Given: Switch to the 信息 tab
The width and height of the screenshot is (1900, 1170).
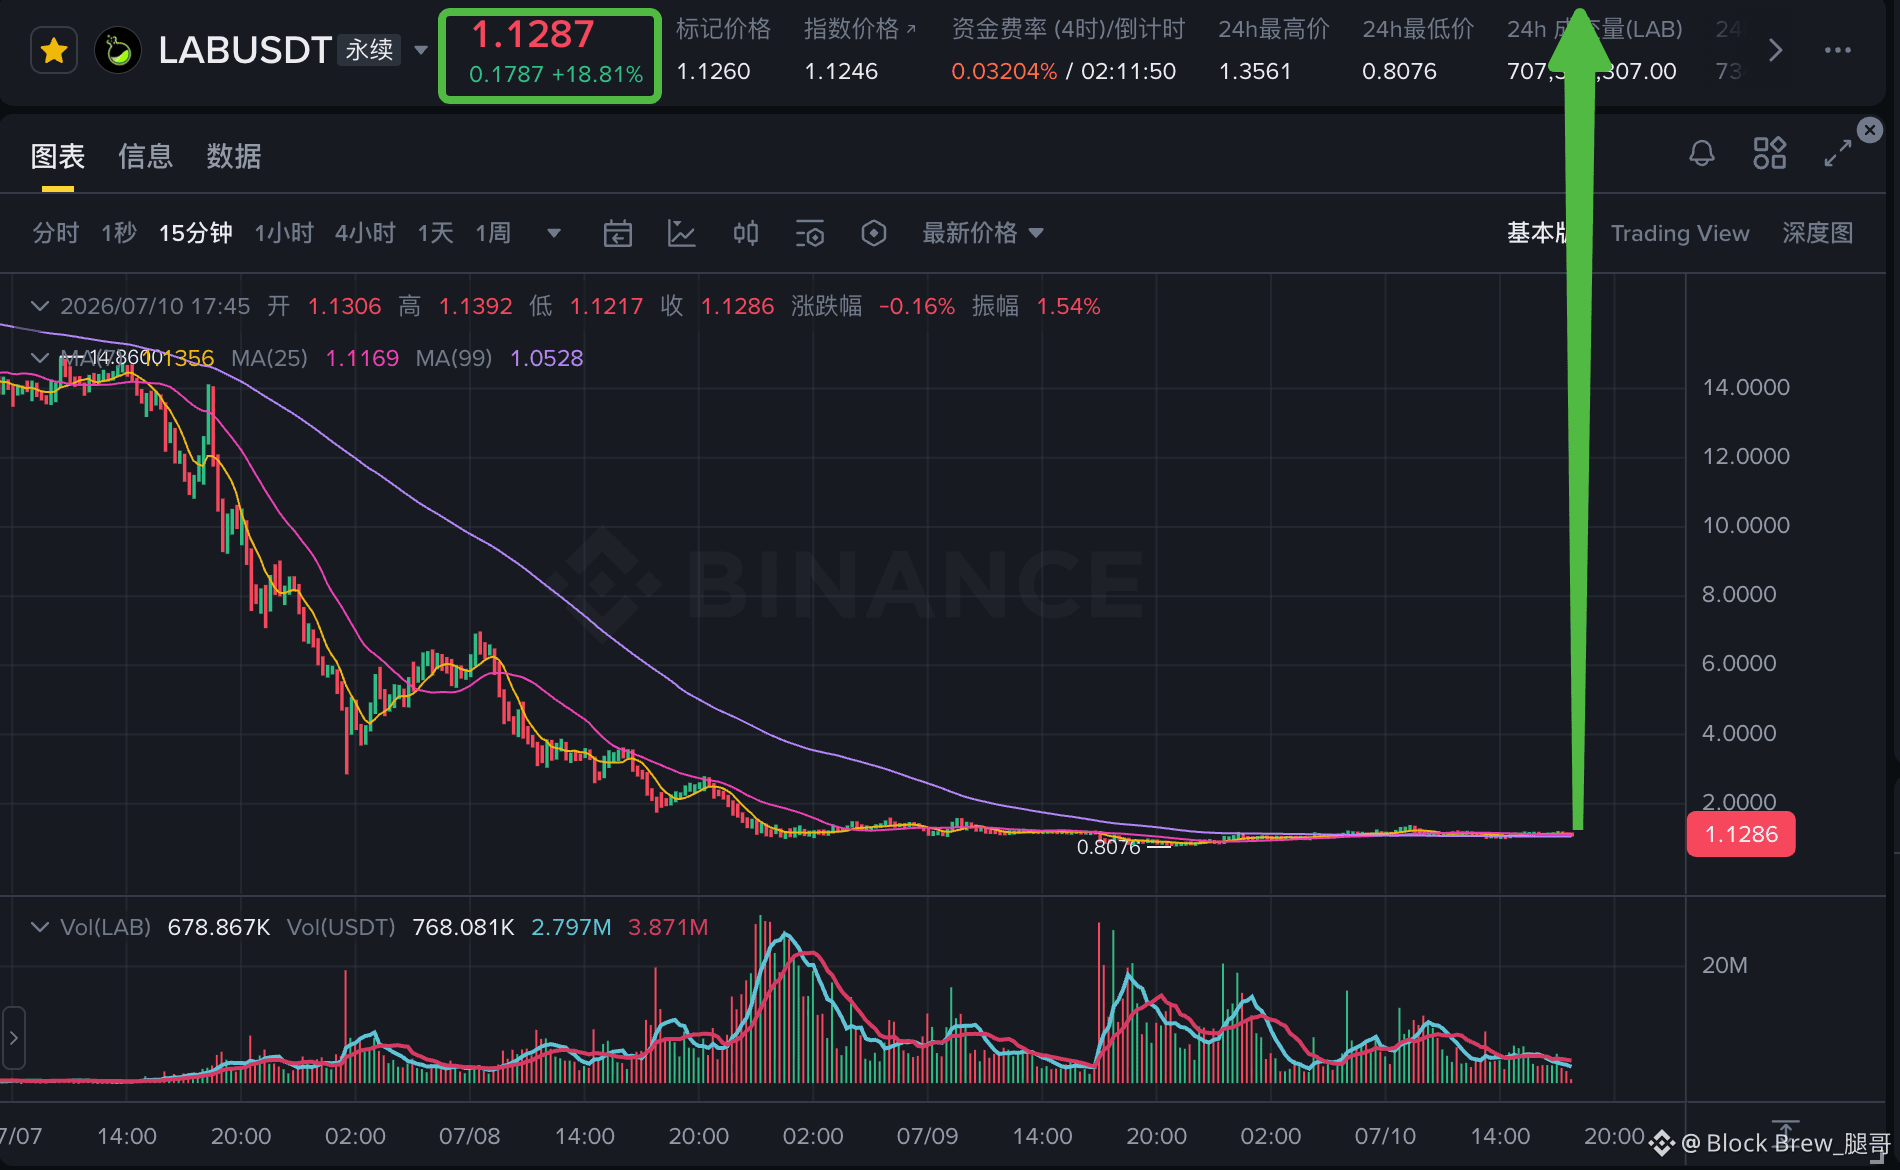Looking at the screenshot, I should [x=146, y=156].
